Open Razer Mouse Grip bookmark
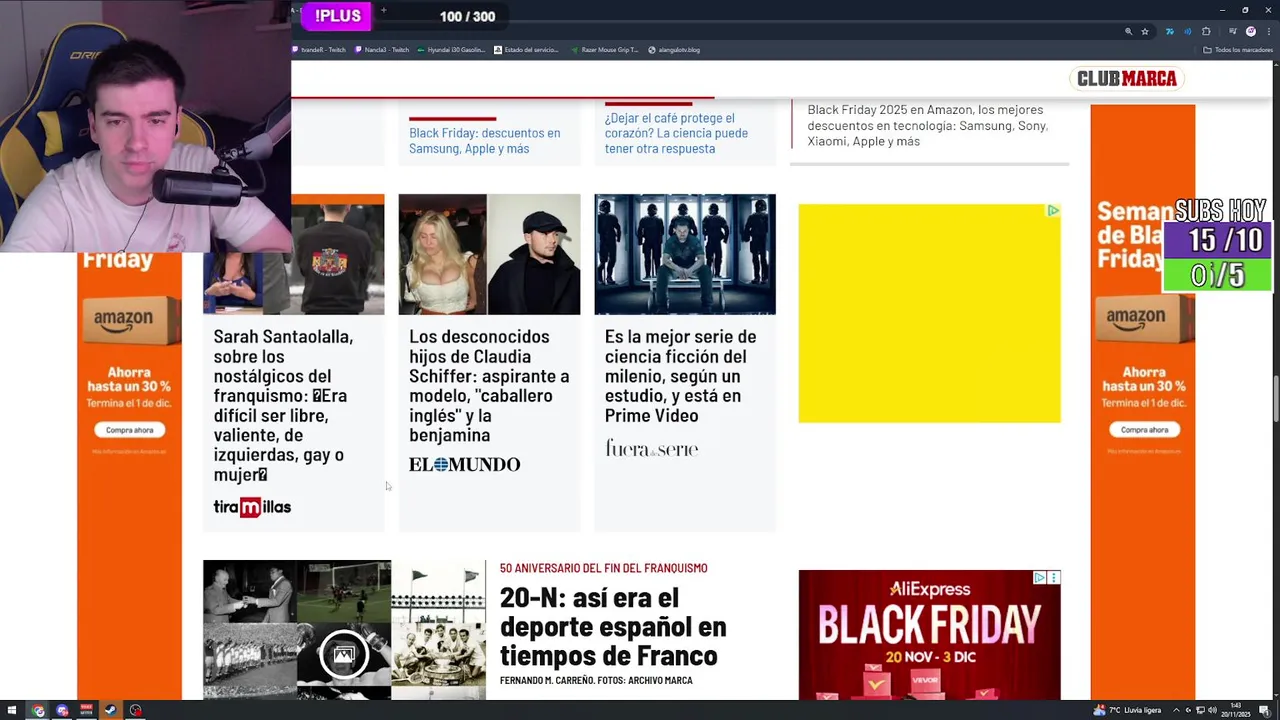This screenshot has width=1280, height=720. [604, 50]
